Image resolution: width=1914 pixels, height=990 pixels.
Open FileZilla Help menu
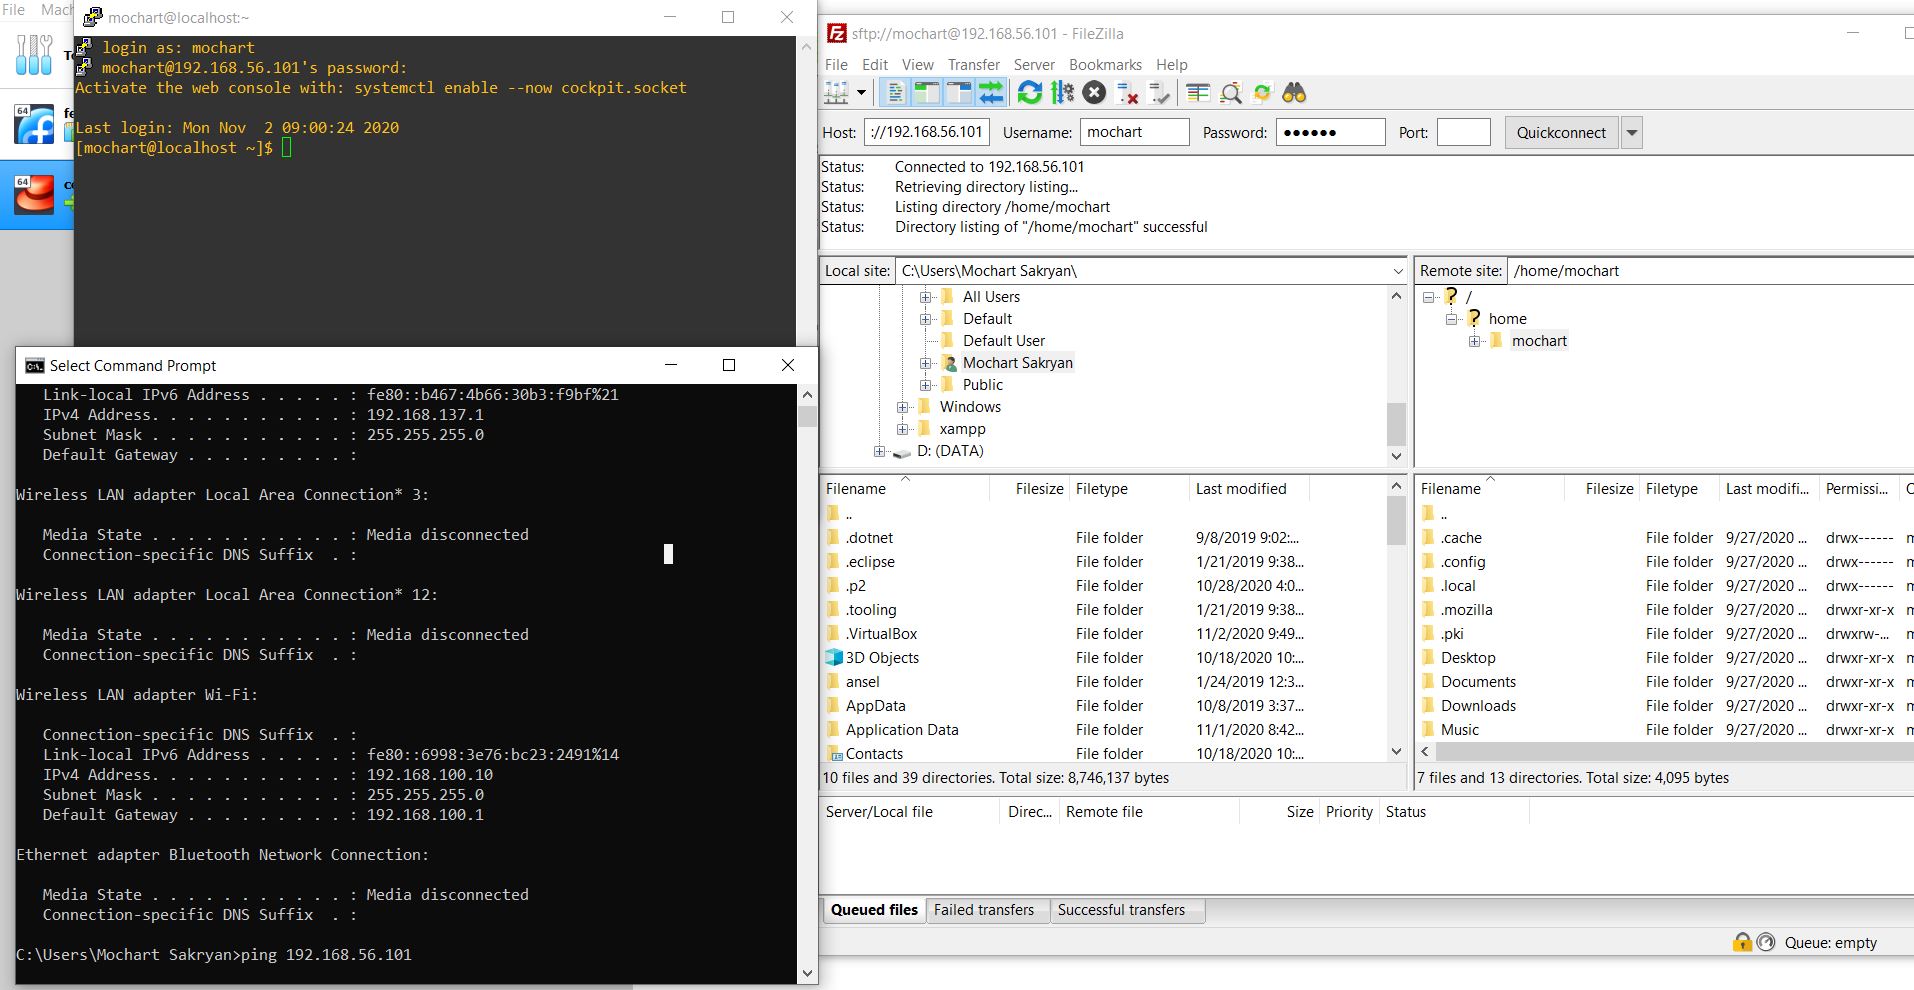(x=1171, y=64)
